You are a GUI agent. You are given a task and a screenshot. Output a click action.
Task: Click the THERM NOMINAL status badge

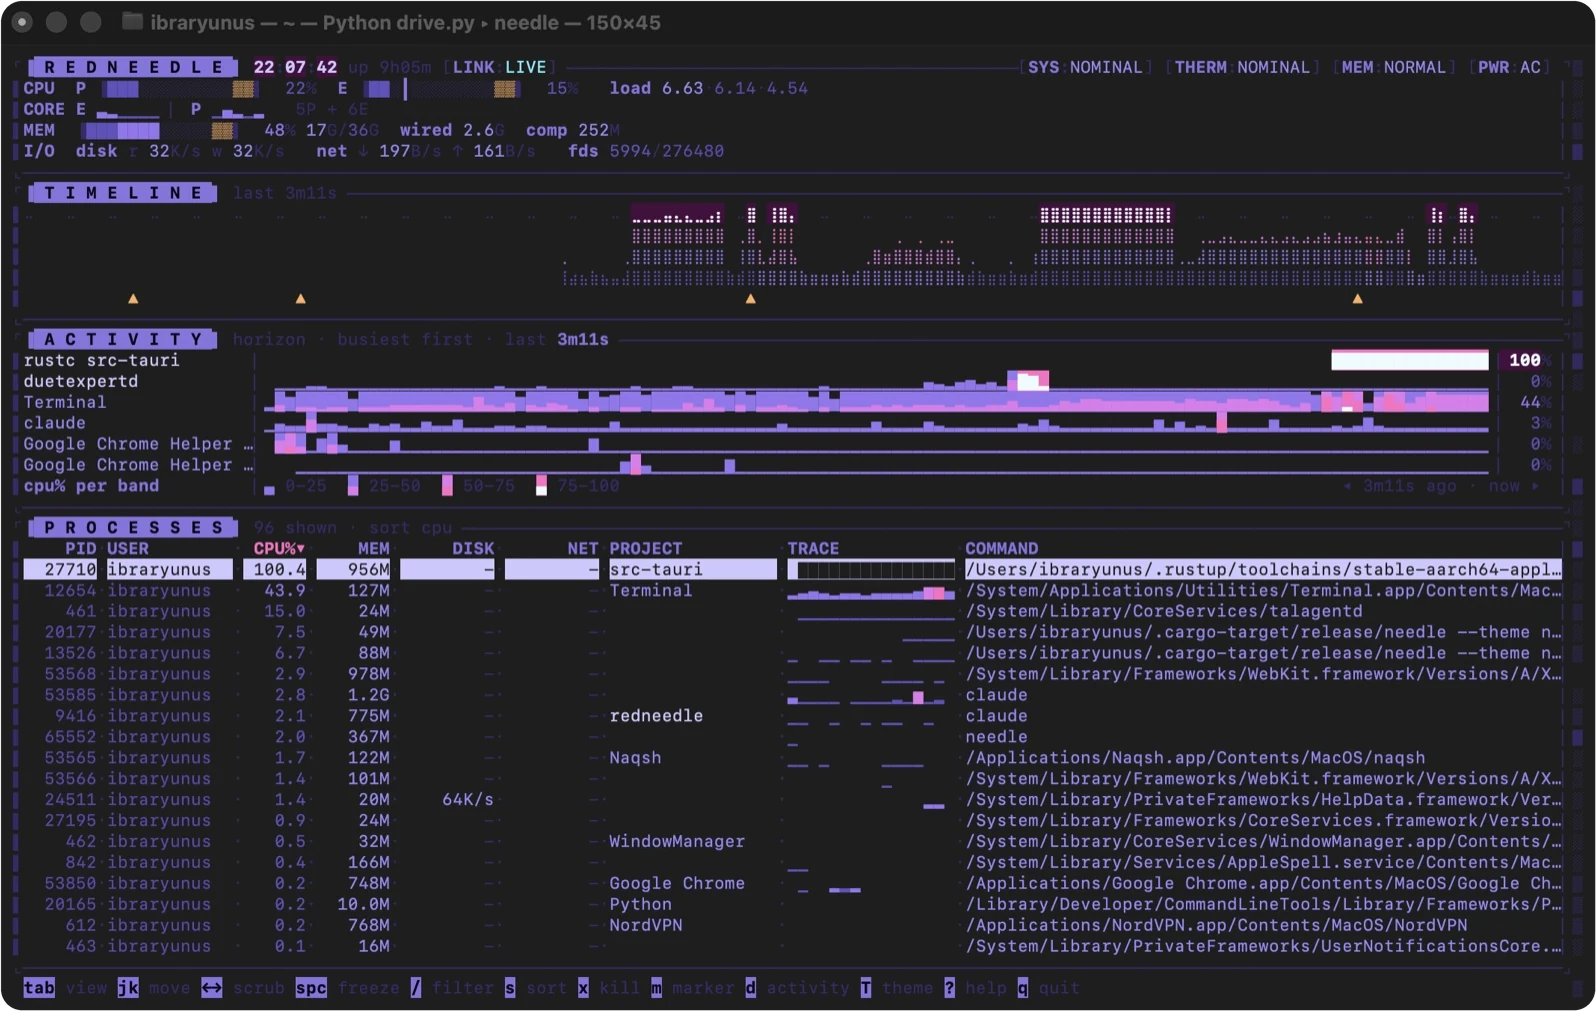click(1242, 67)
